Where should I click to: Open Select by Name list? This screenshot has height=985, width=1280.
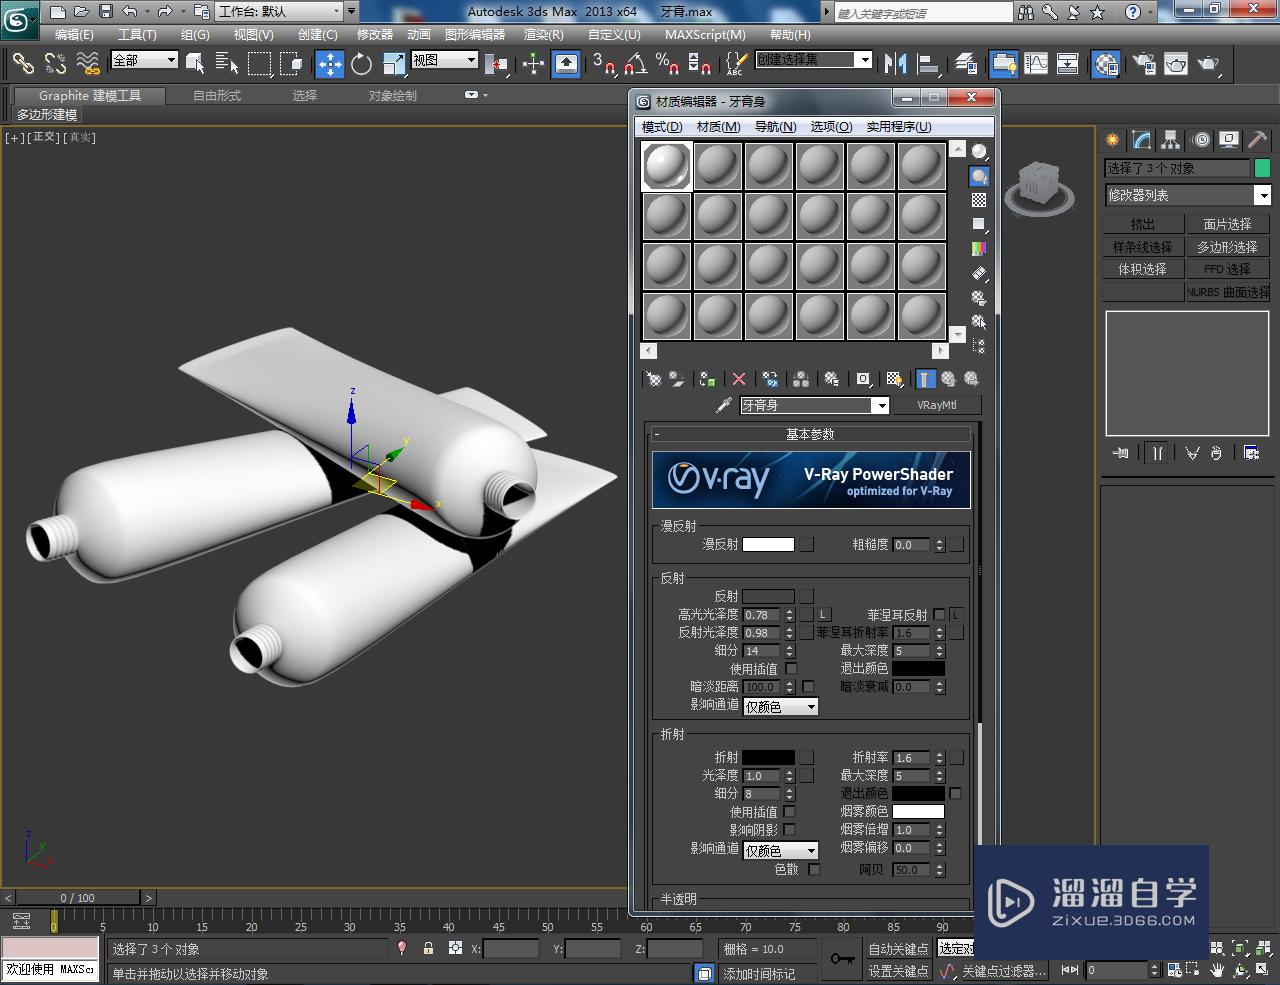pyautogui.click(x=227, y=64)
